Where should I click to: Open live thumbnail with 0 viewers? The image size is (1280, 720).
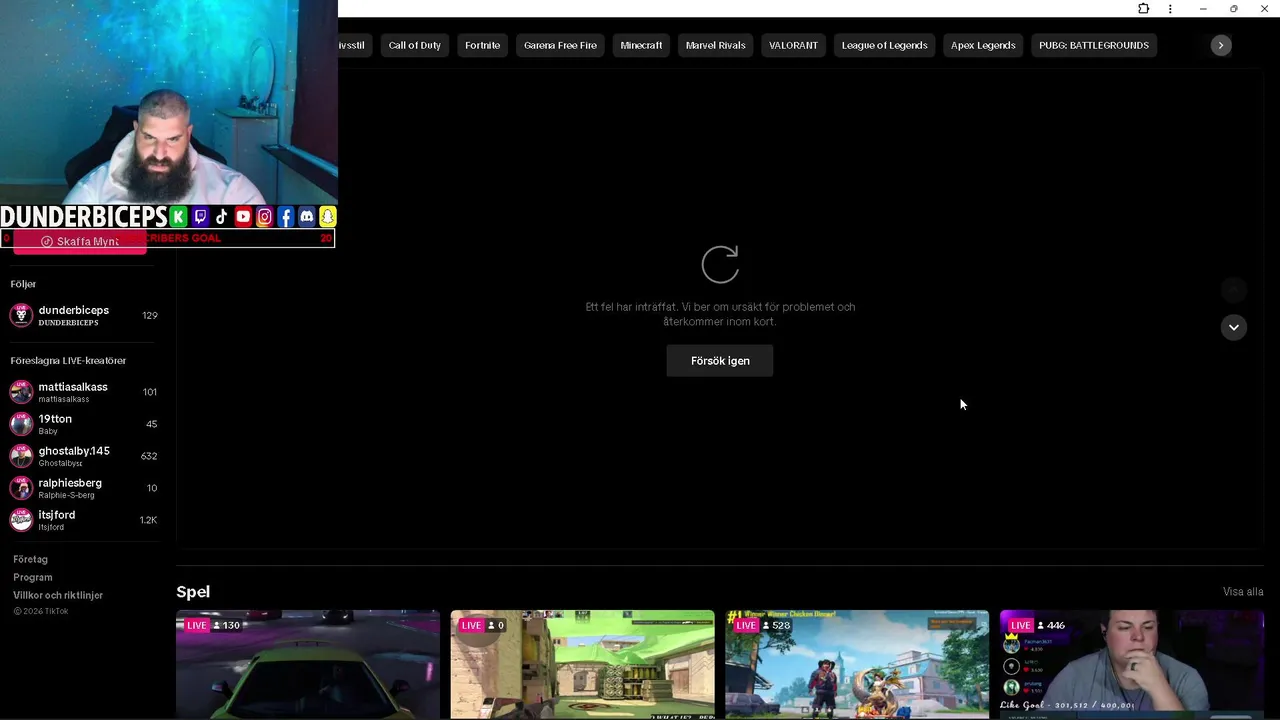coord(582,664)
